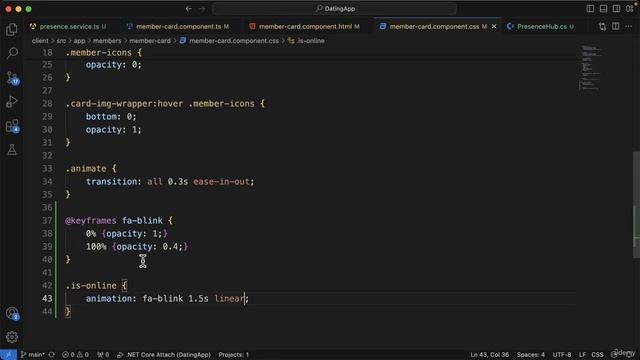Click '.animate' selector on line 33
Image resolution: width=640 pixels, height=360 pixels.
[x=86, y=169]
